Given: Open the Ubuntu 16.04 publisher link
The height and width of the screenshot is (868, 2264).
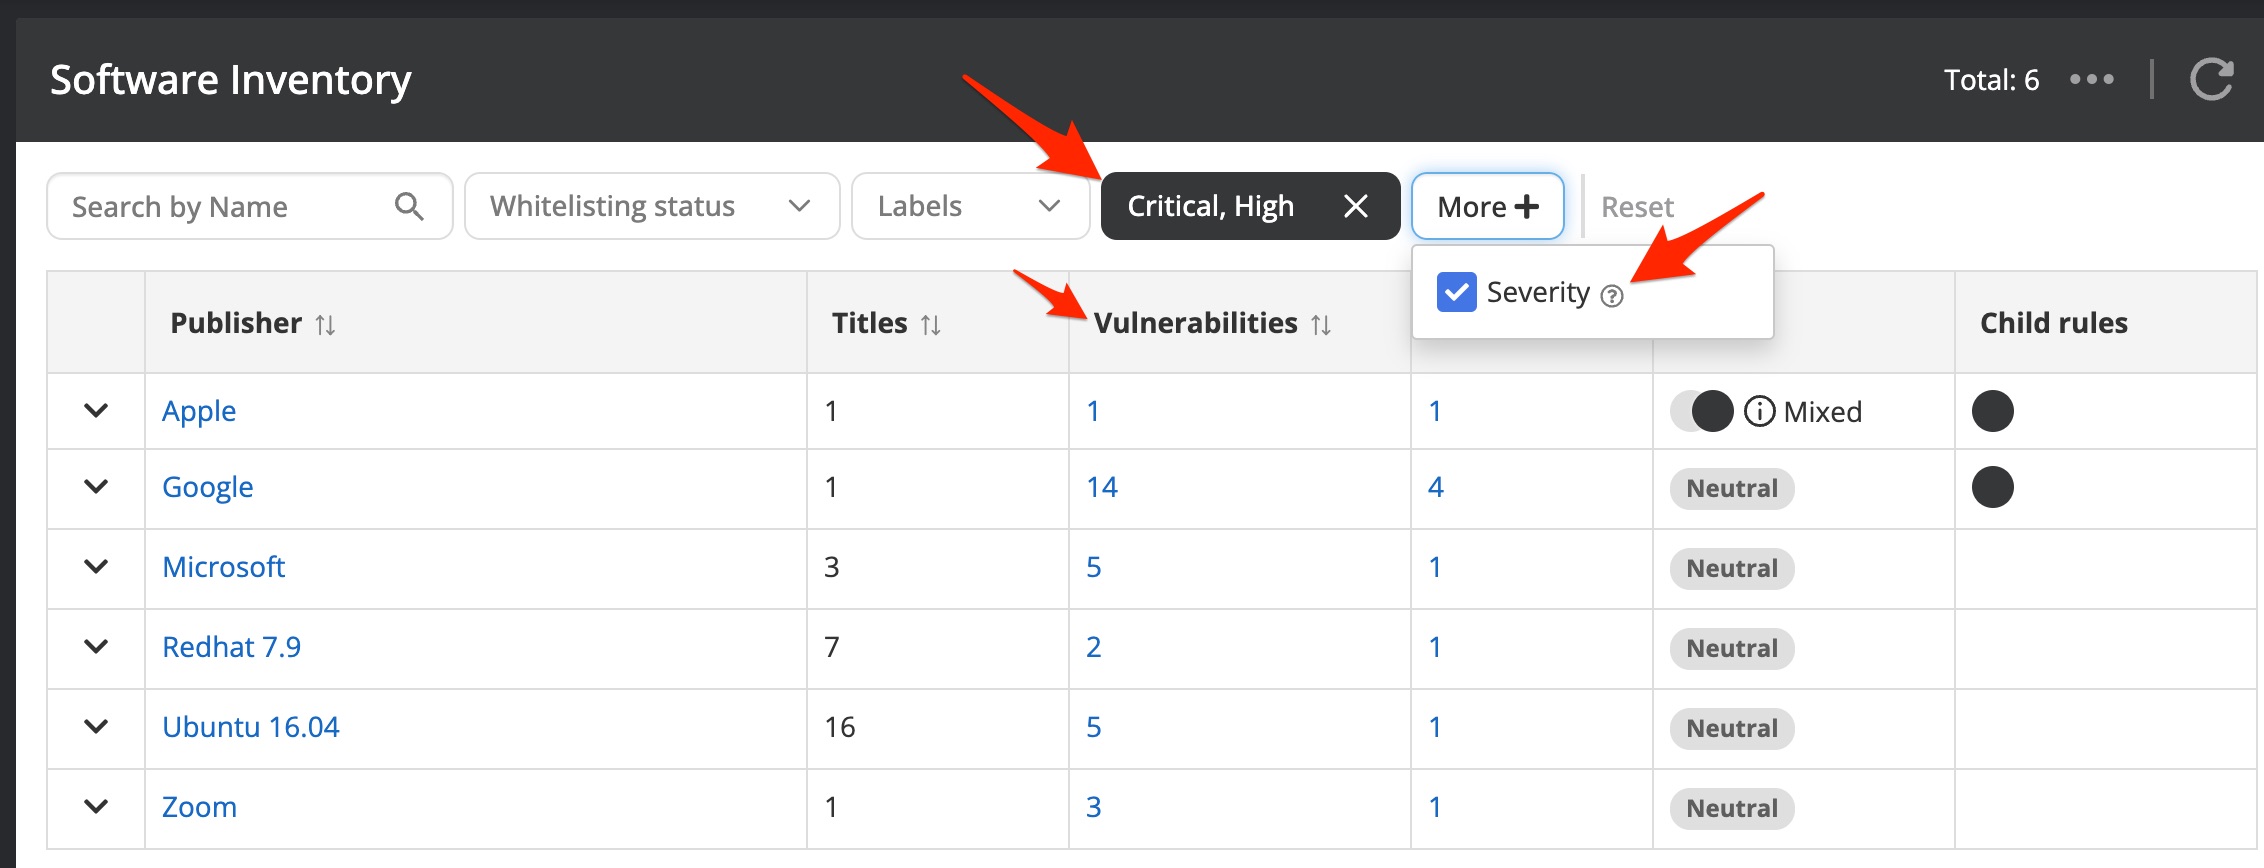Looking at the screenshot, I should click(x=251, y=727).
